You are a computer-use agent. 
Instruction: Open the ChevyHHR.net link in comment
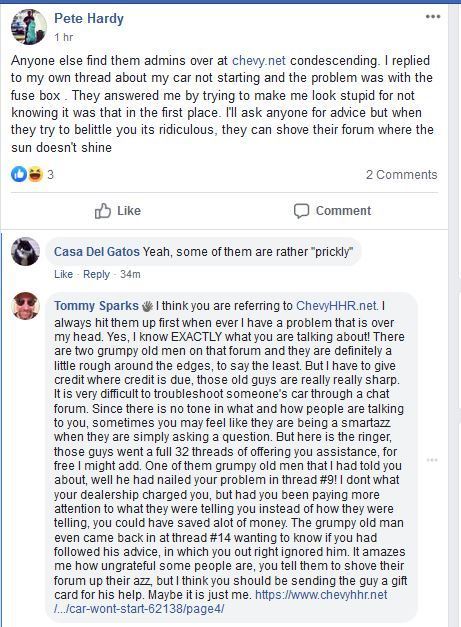(x=337, y=306)
